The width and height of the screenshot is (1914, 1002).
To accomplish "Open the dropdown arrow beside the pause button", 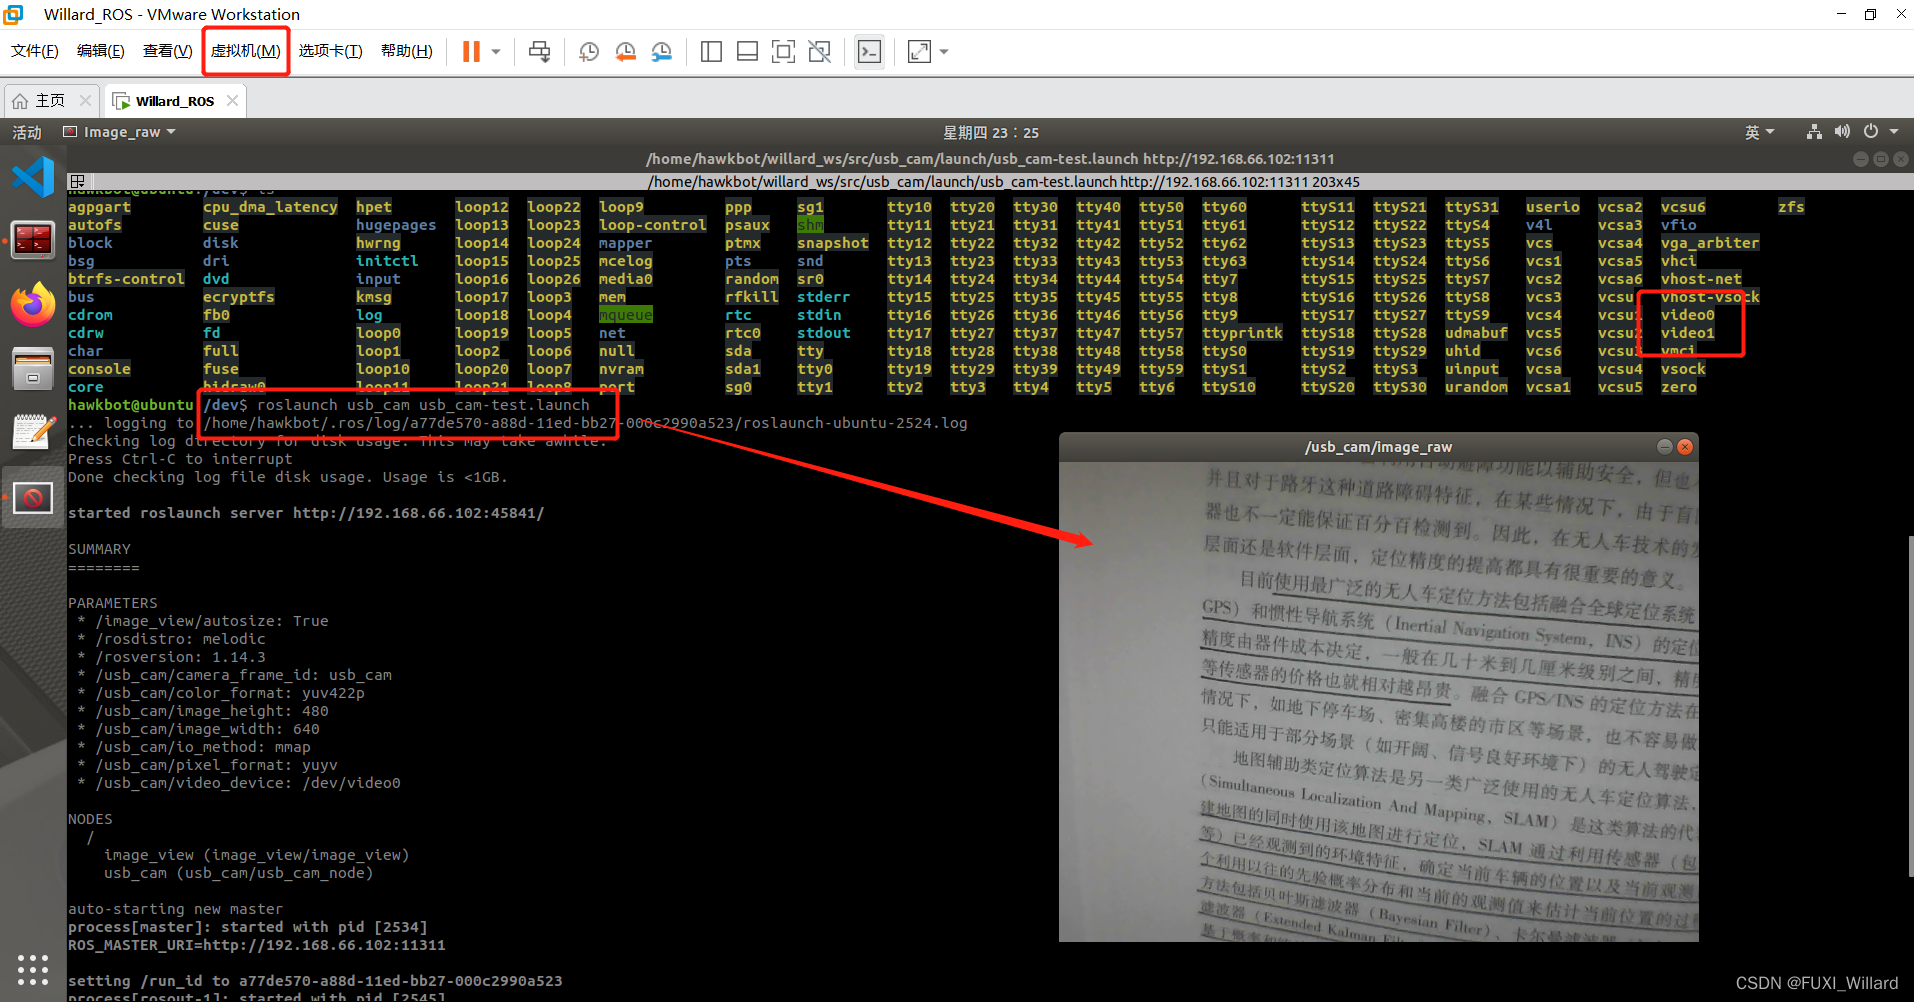I will pyautogui.click(x=496, y=51).
